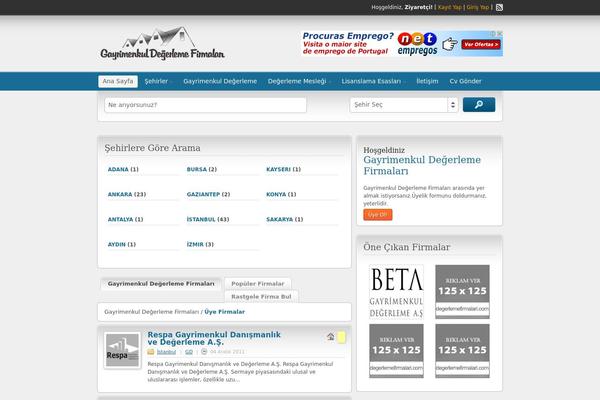
Task: Expand the Lisanslama Esasları menu
Action: [x=373, y=81]
